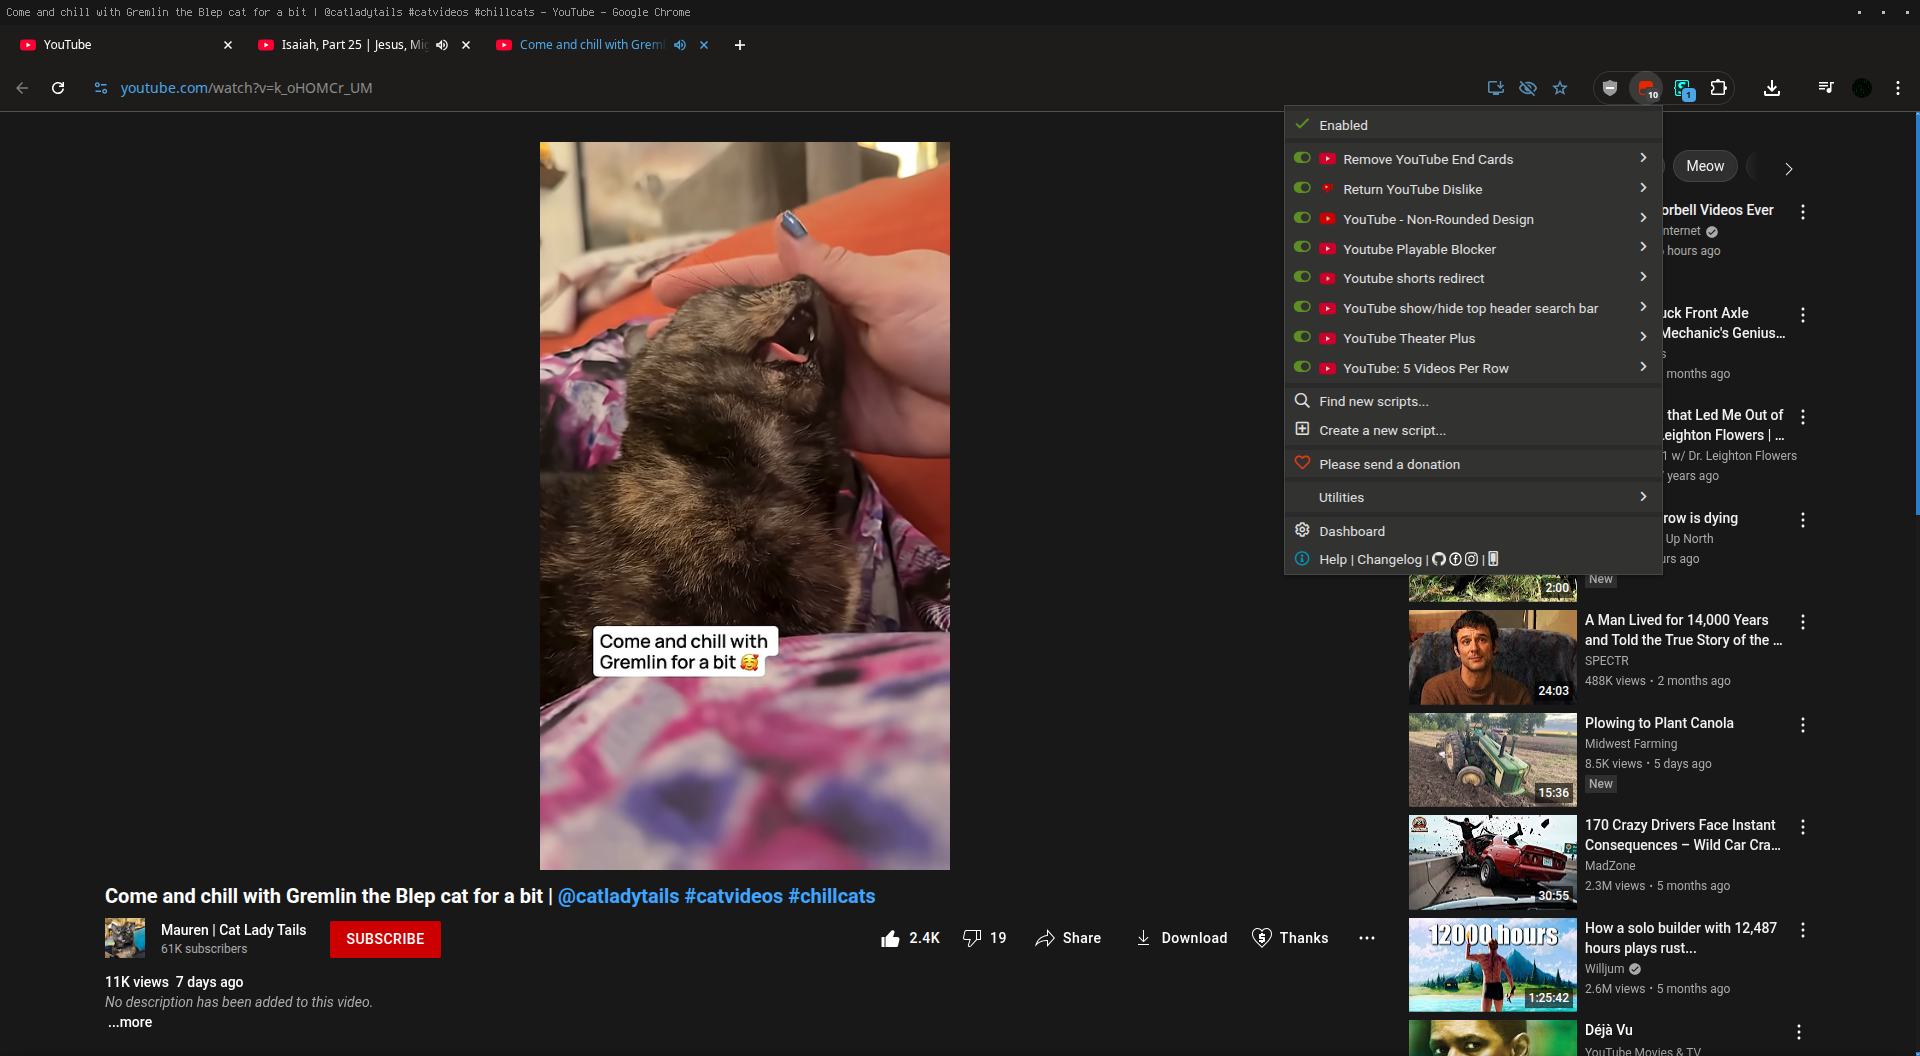The image size is (1920, 1056).
Task: Open options menu for 170 Crazy Drivers video
Action: (1803, 827)
